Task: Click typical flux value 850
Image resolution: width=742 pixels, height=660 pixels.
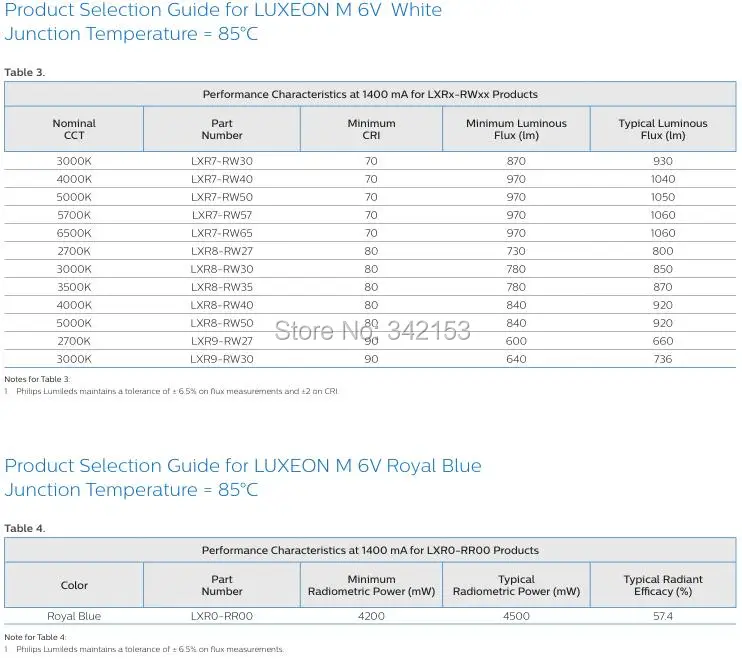Action: 663,269
